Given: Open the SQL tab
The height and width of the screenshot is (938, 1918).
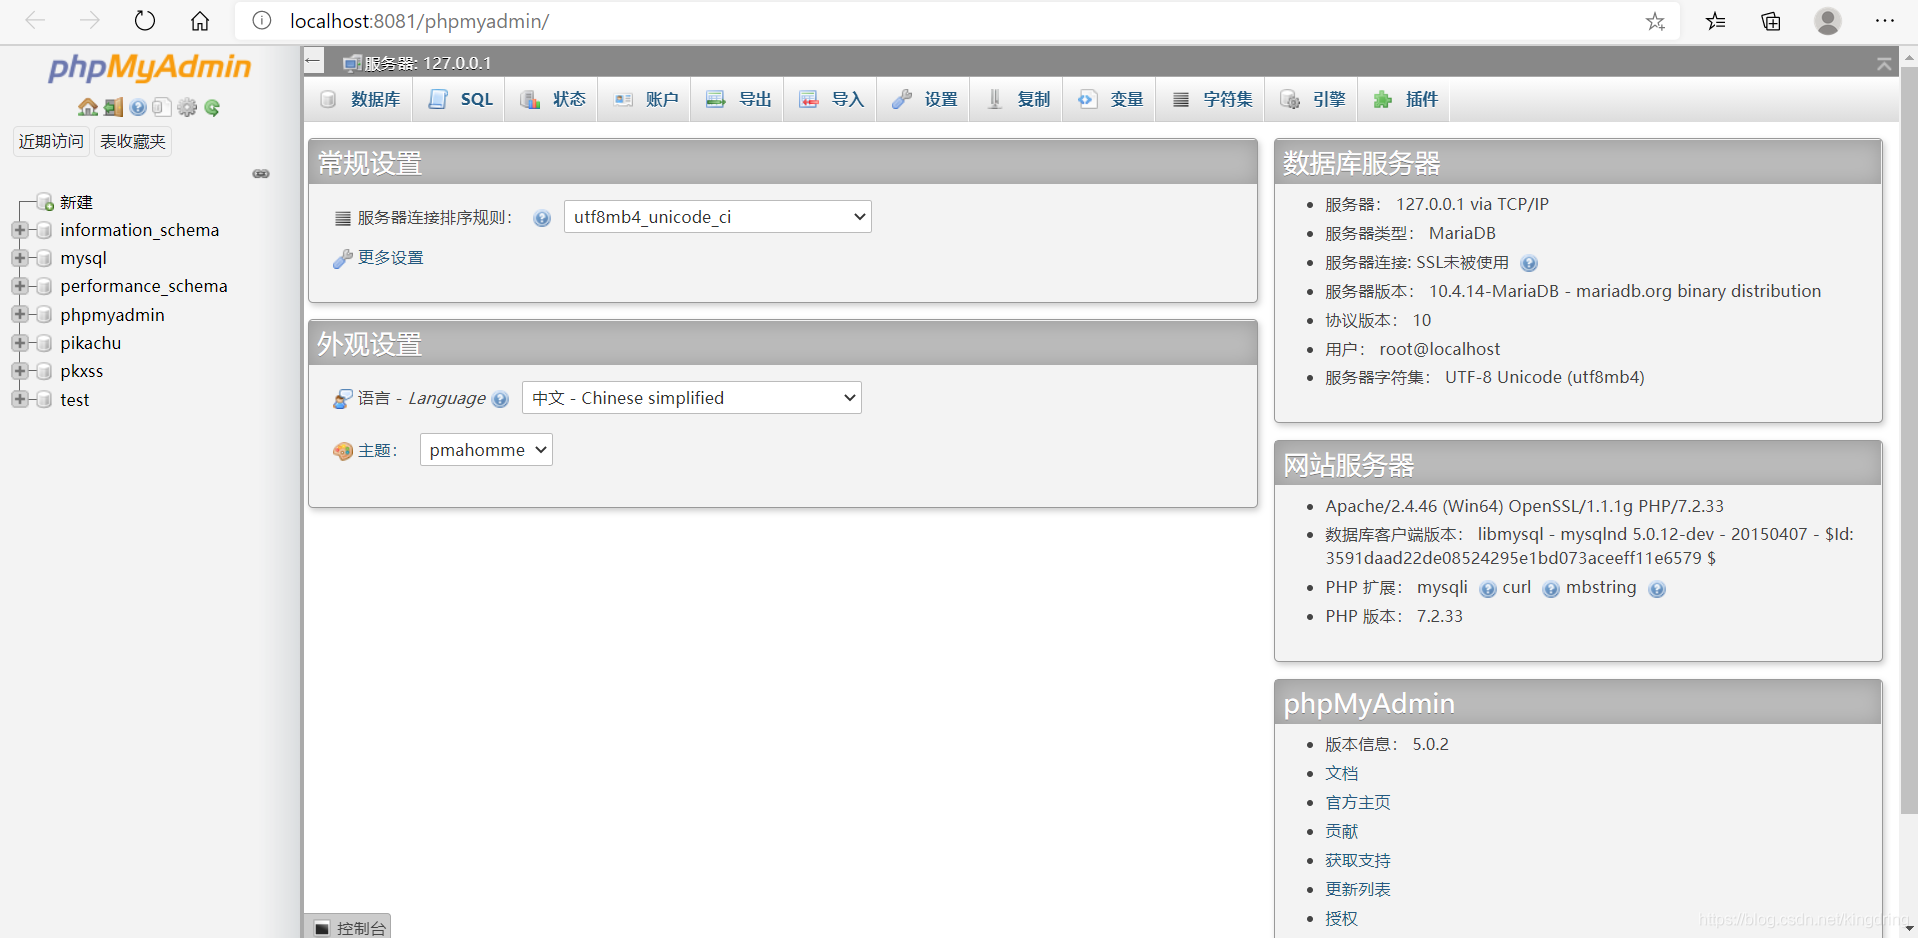Looking at the screenshot, I should coord(461,99).
